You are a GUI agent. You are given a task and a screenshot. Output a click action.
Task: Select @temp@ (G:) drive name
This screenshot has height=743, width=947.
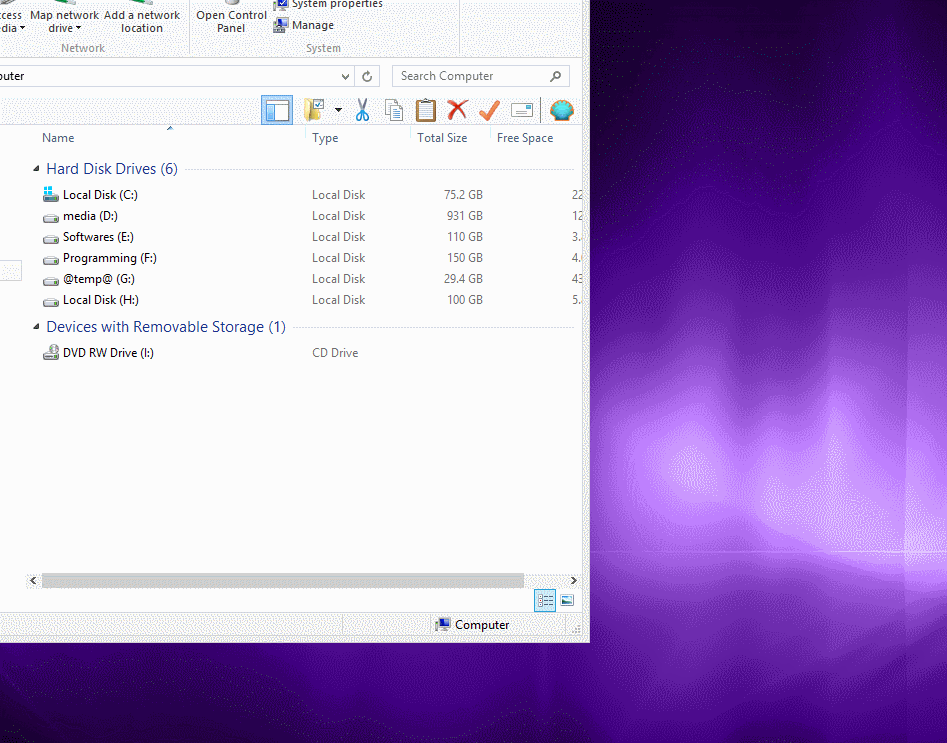[x=99, y=279]
